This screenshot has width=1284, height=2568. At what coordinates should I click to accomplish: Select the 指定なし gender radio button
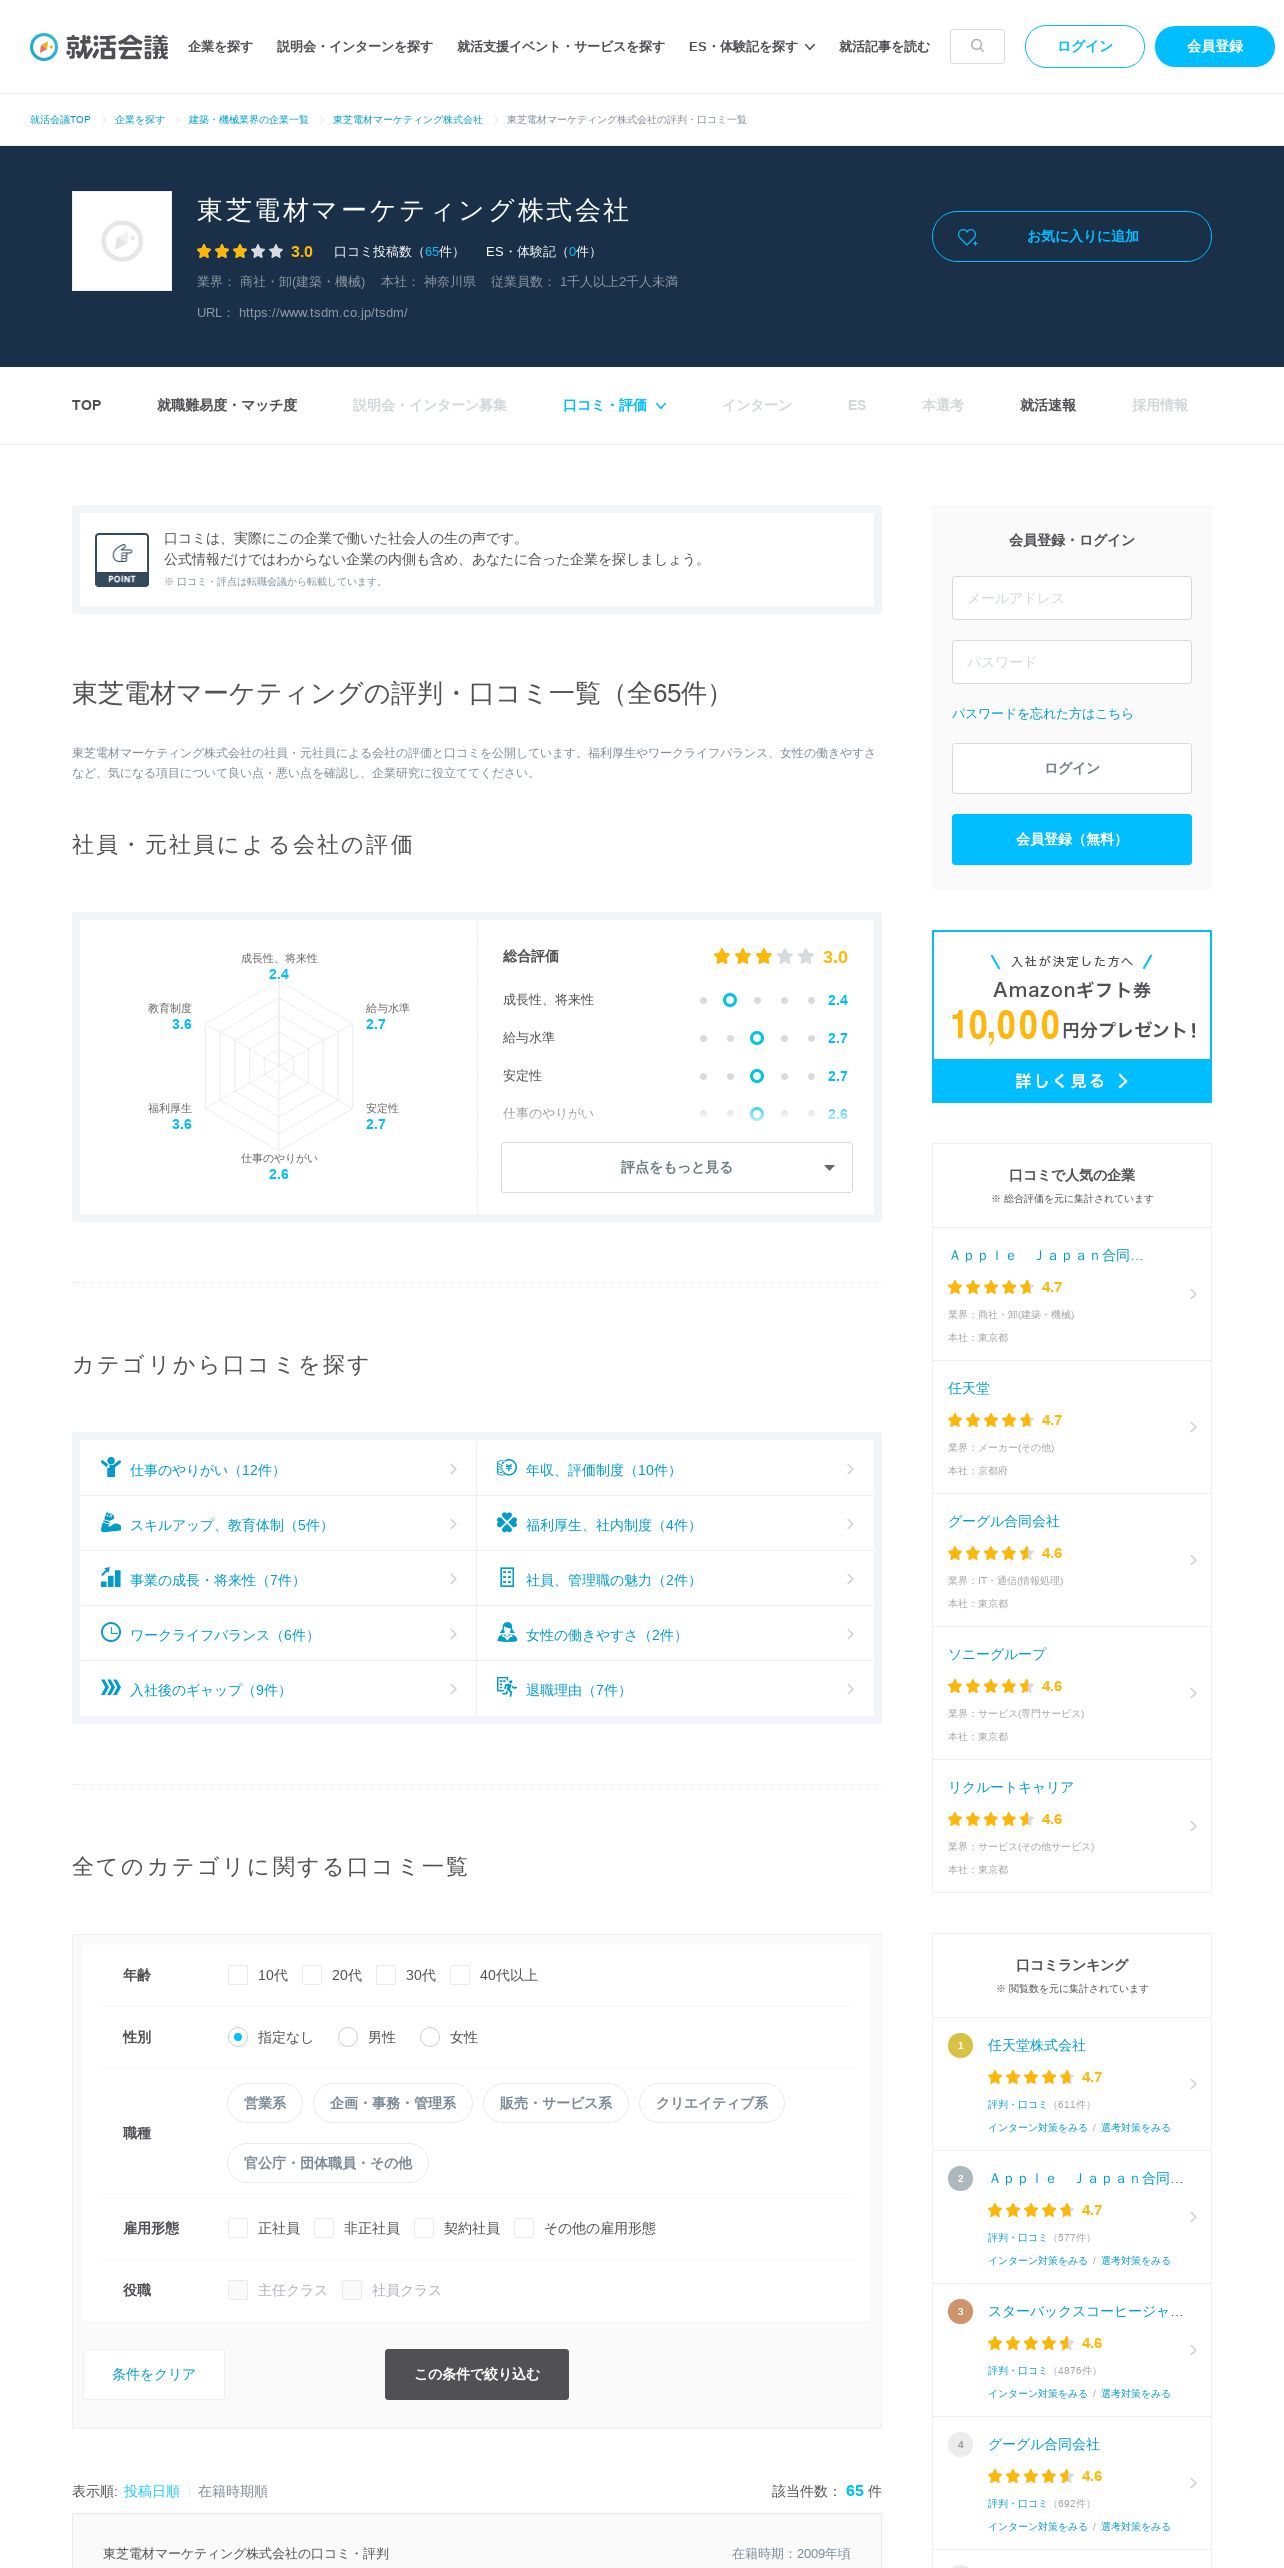coord(238,2037)
